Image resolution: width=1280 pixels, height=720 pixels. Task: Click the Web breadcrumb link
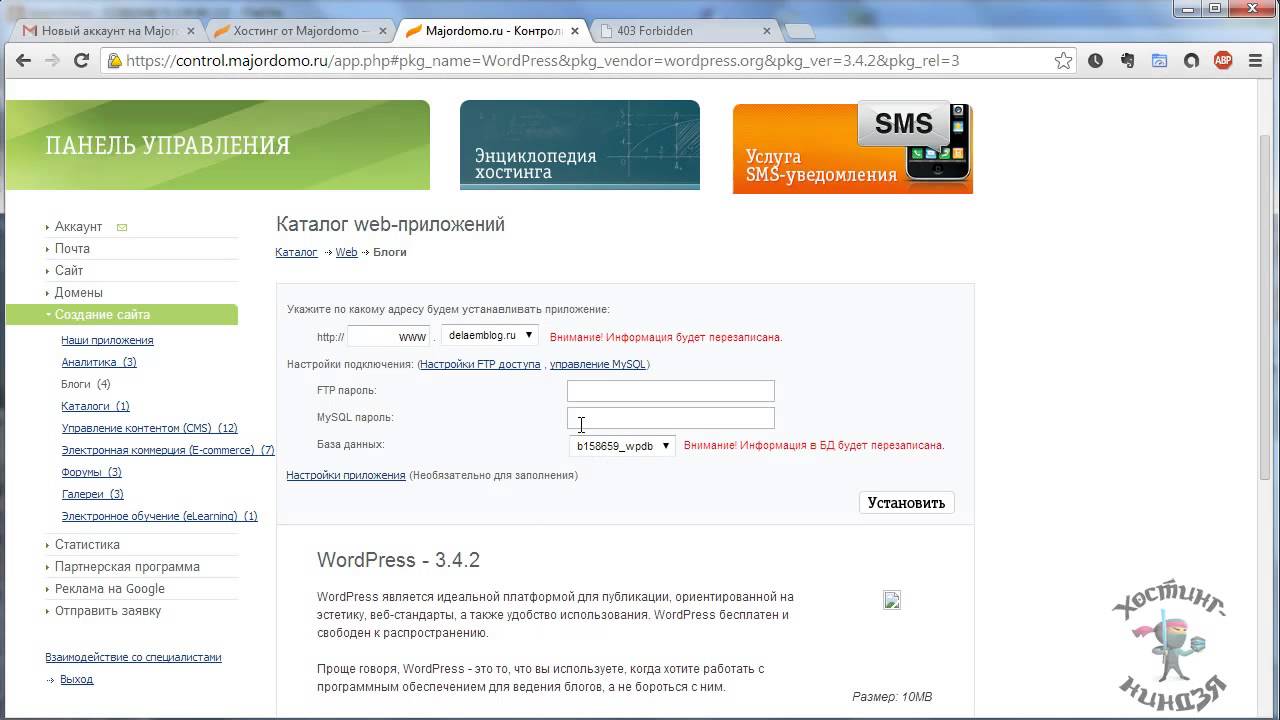[346, 253]
